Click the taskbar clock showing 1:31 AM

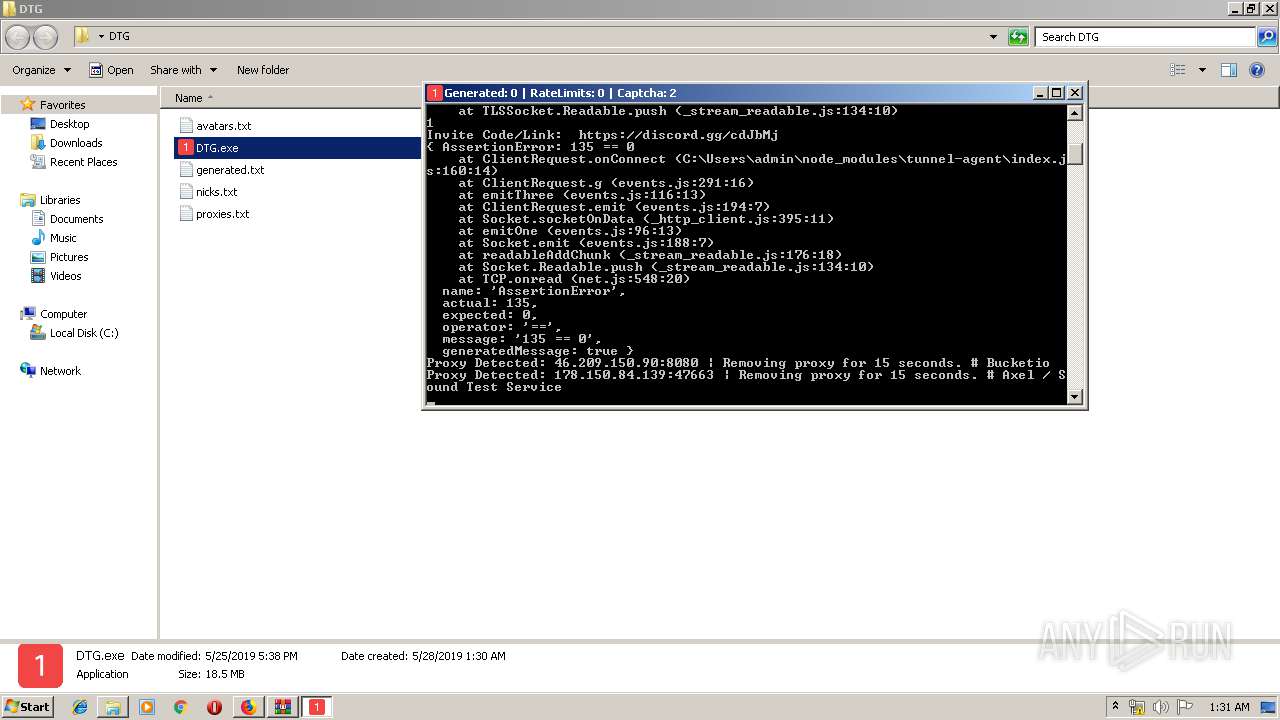(1229, 707)
